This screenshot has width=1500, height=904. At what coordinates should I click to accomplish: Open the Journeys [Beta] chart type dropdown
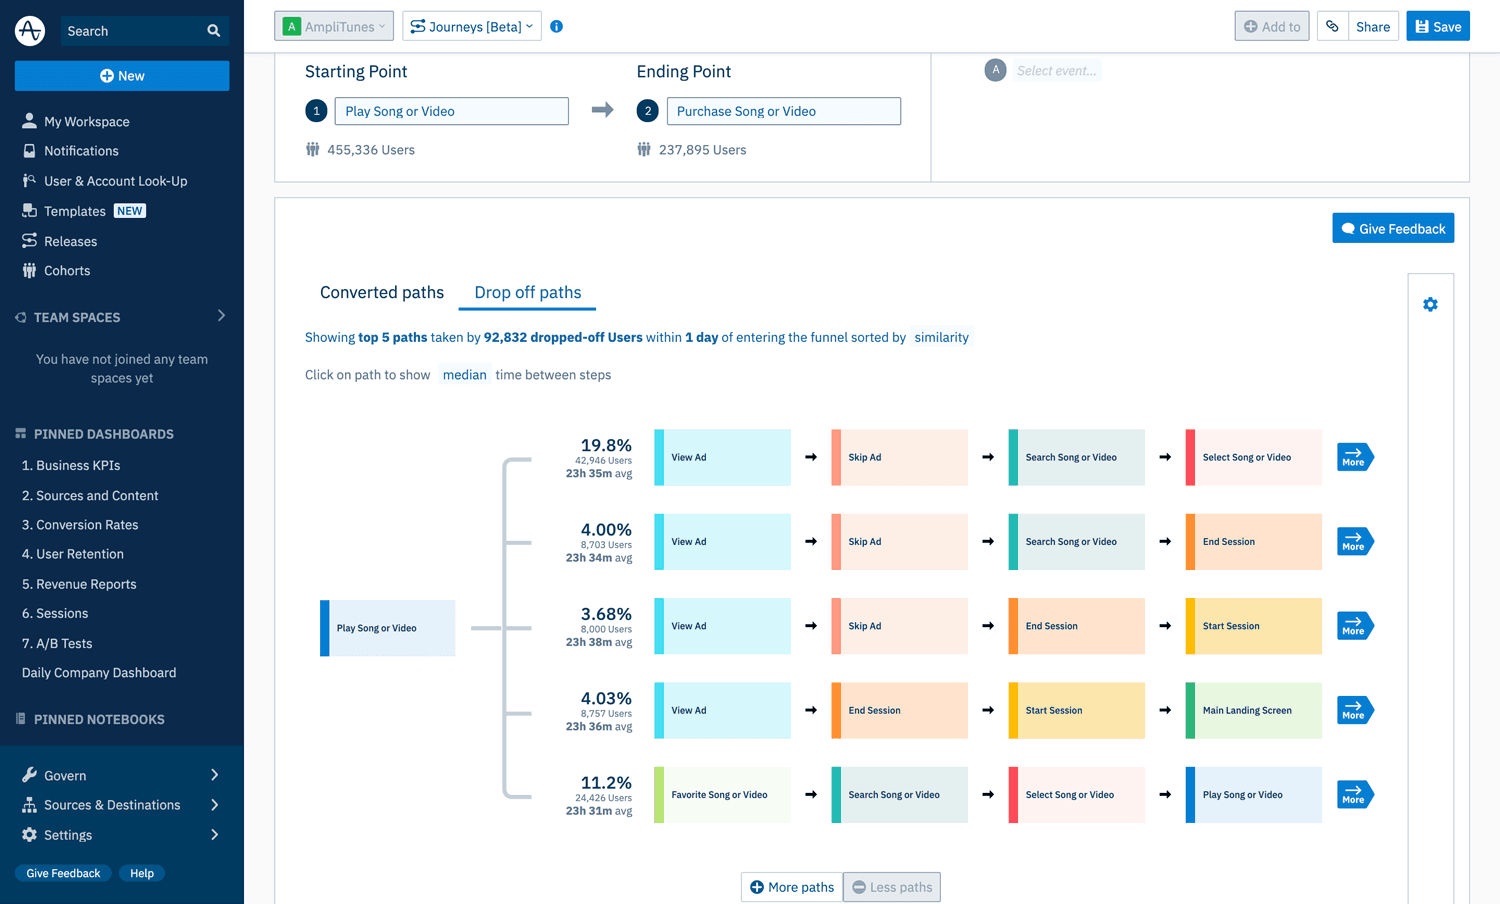(x=472, y=27)
